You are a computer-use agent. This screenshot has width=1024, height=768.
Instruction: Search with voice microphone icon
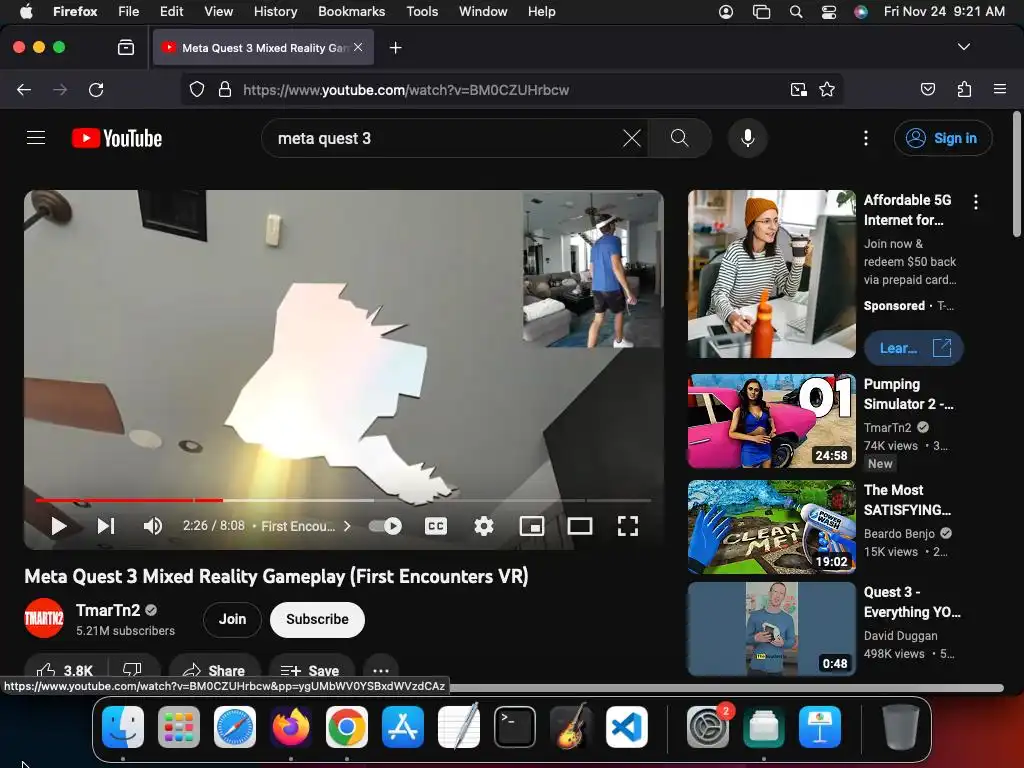click(748, 138)
